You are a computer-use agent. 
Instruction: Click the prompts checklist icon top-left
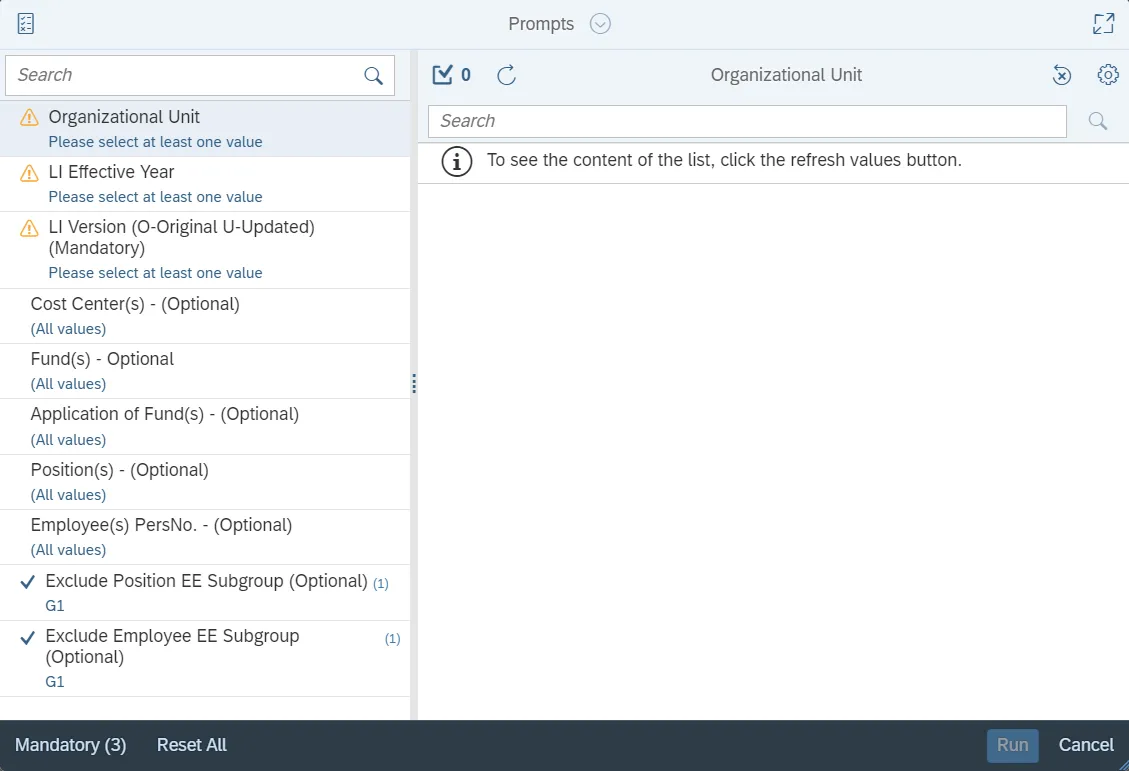point(26,24)
